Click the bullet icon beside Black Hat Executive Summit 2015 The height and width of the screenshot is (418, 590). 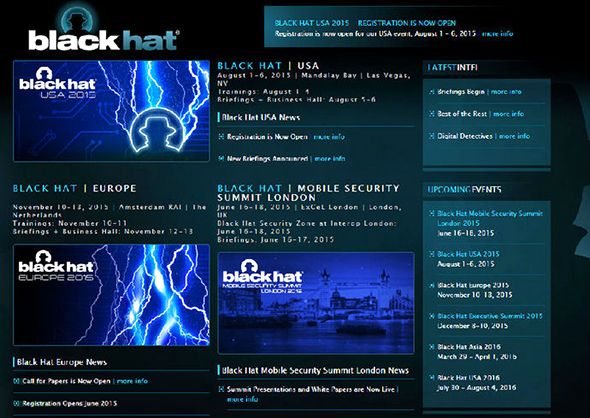coord(432,316)
